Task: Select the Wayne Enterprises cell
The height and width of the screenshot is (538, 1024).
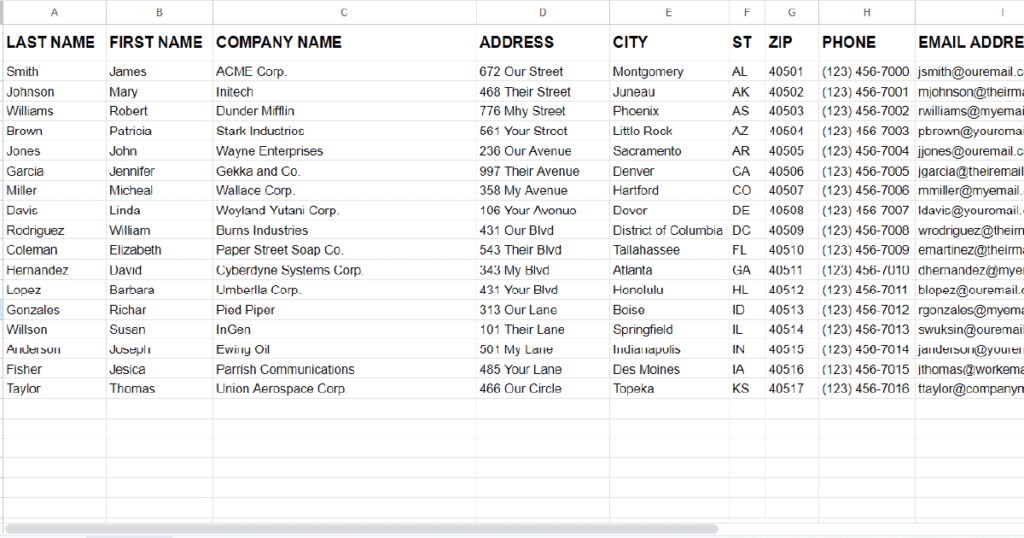Action: (x=344, y=151)
